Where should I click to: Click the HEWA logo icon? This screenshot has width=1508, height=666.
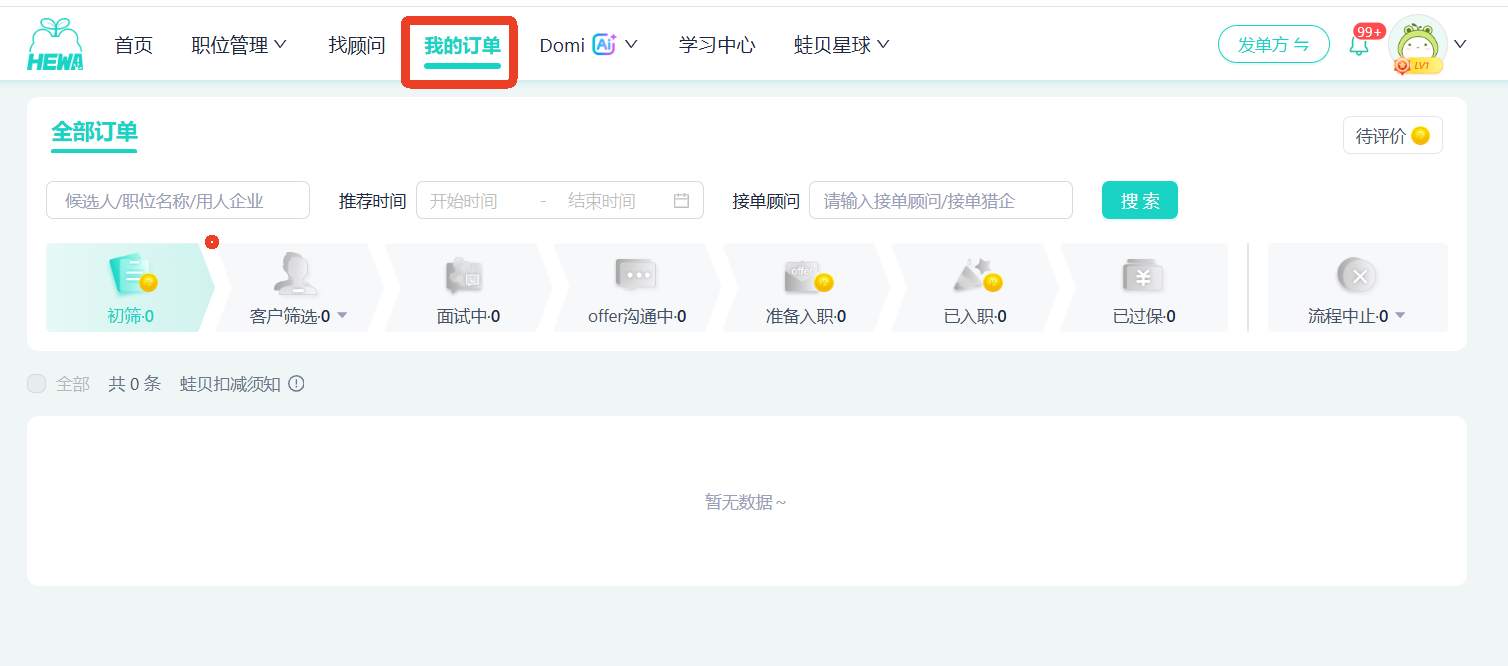click(x=55, y=45)
